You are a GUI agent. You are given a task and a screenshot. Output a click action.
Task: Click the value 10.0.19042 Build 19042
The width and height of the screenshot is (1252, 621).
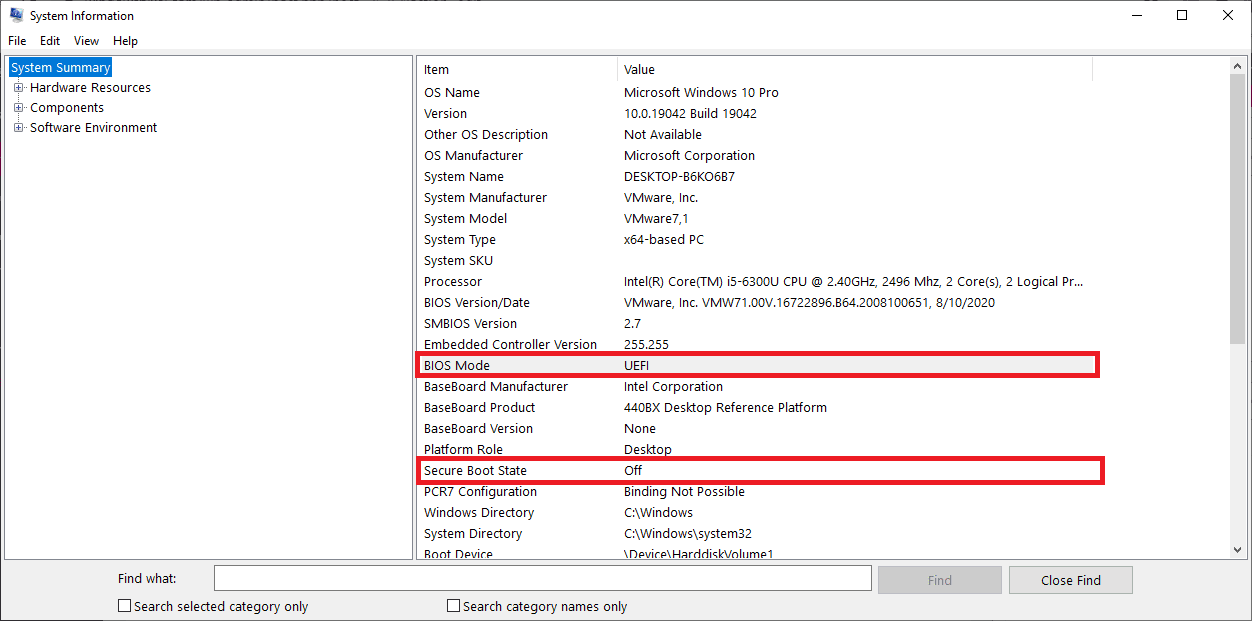(x=690, y=114)
